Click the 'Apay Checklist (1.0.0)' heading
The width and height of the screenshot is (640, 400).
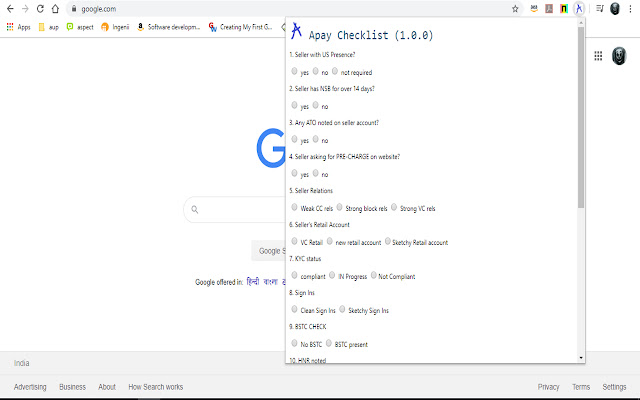point(371,36)
